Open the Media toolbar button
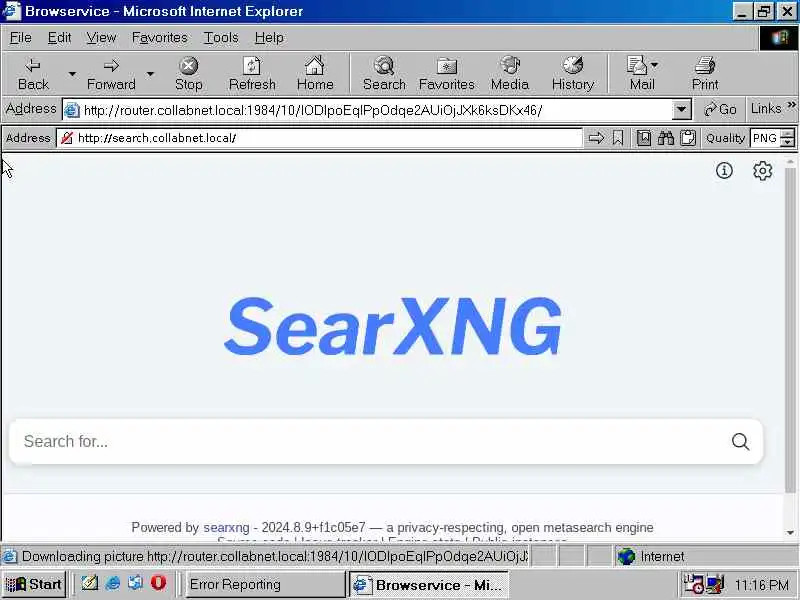Image resolution: width=800 pixels, height=600 pixels. tap(510, 74)
